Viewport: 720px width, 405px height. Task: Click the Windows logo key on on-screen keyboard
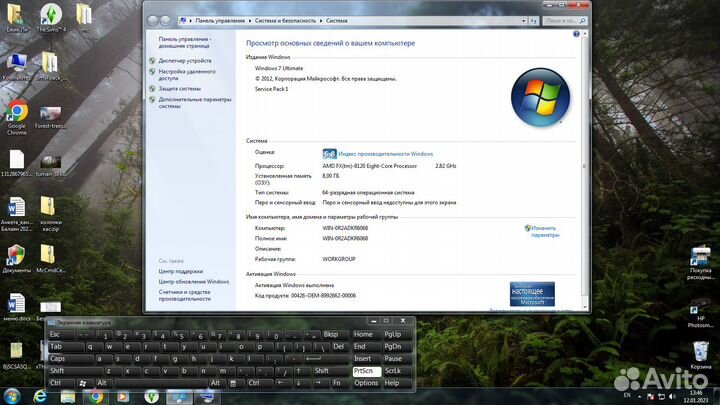[83, 383]
